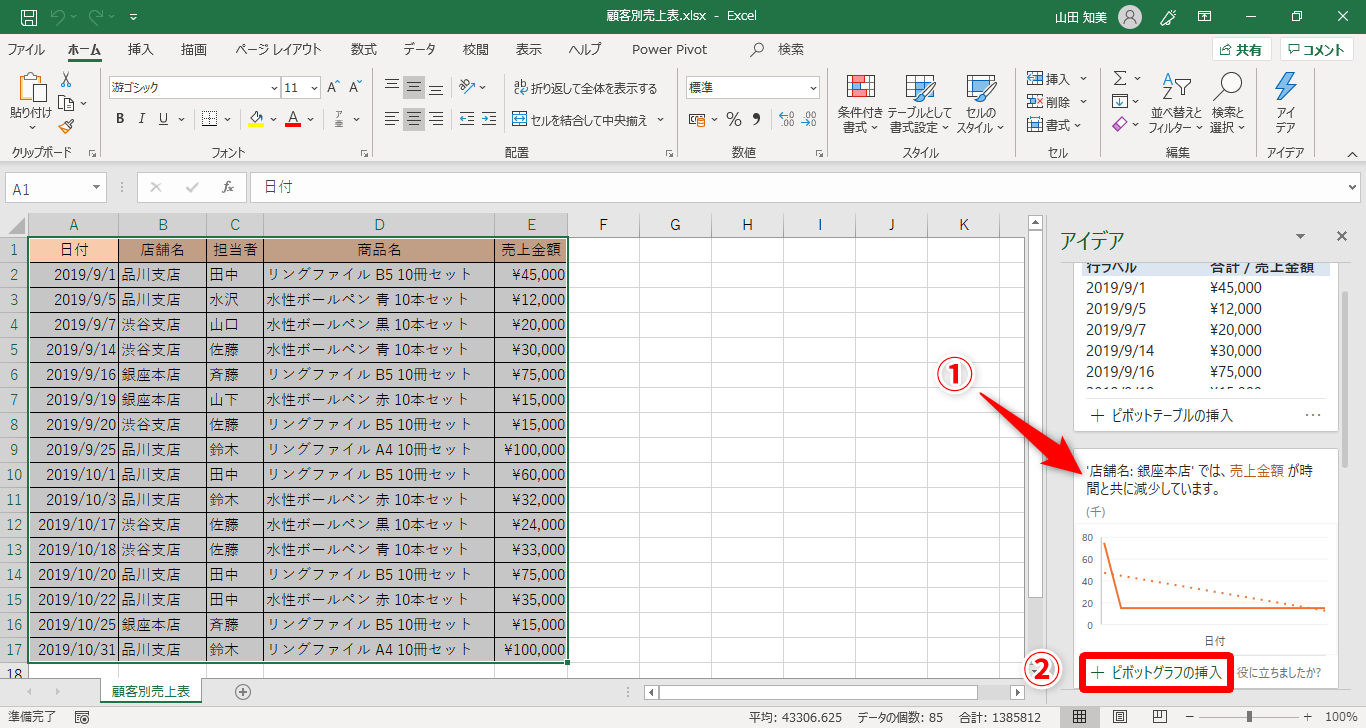Switch to the 数式 tab

point(364,50)
